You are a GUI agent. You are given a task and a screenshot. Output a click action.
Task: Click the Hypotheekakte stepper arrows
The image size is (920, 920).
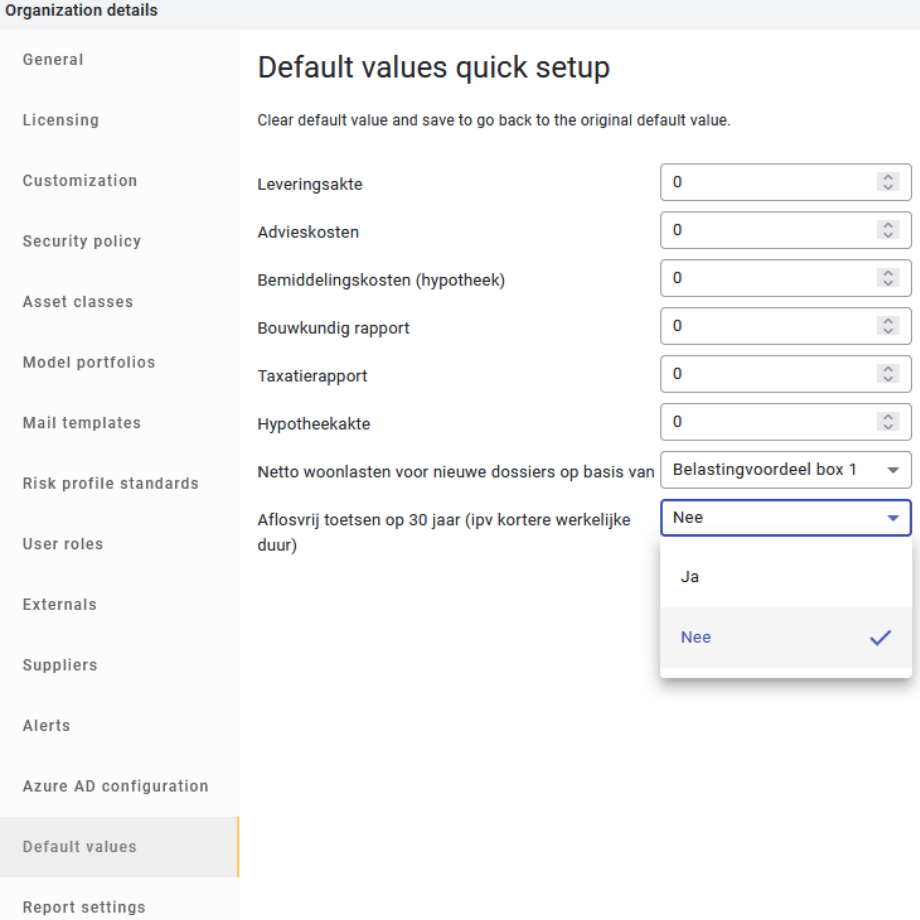pyautogui.click(x=888, y=422)
